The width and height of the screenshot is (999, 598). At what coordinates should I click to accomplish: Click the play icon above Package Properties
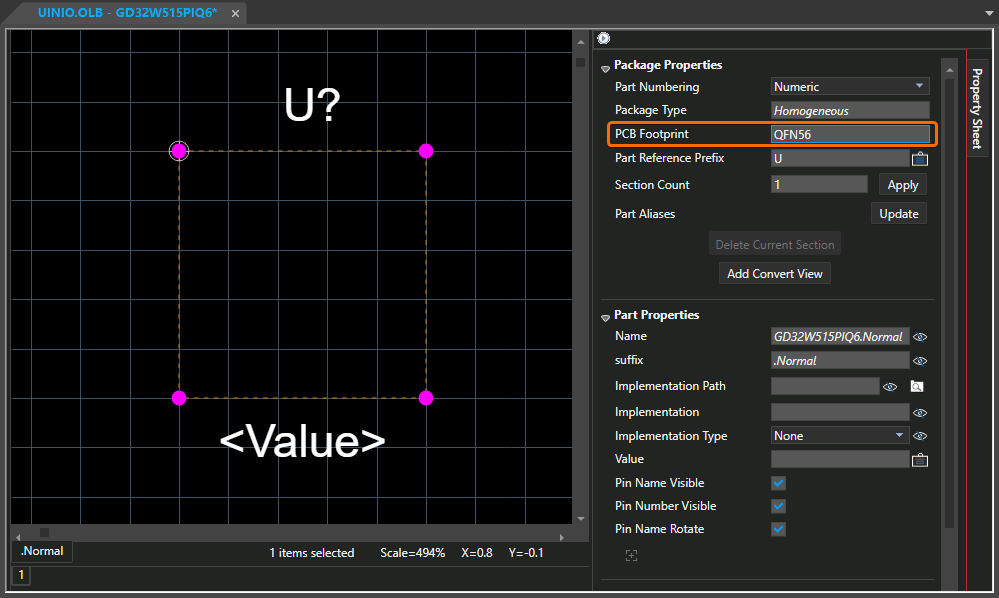(x=604, y=38)
